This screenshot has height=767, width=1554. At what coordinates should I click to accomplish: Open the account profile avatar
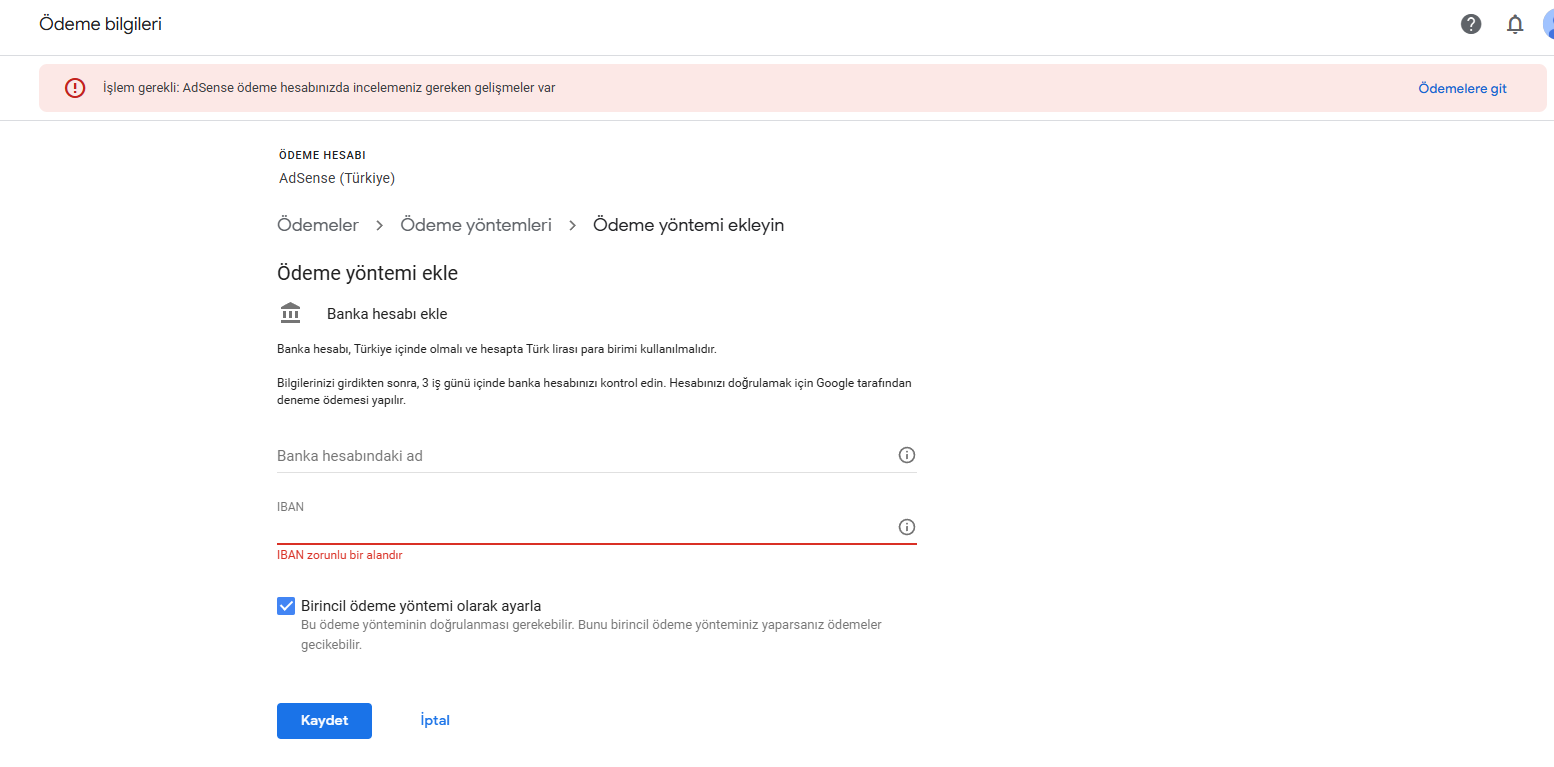coord(1548,24)
